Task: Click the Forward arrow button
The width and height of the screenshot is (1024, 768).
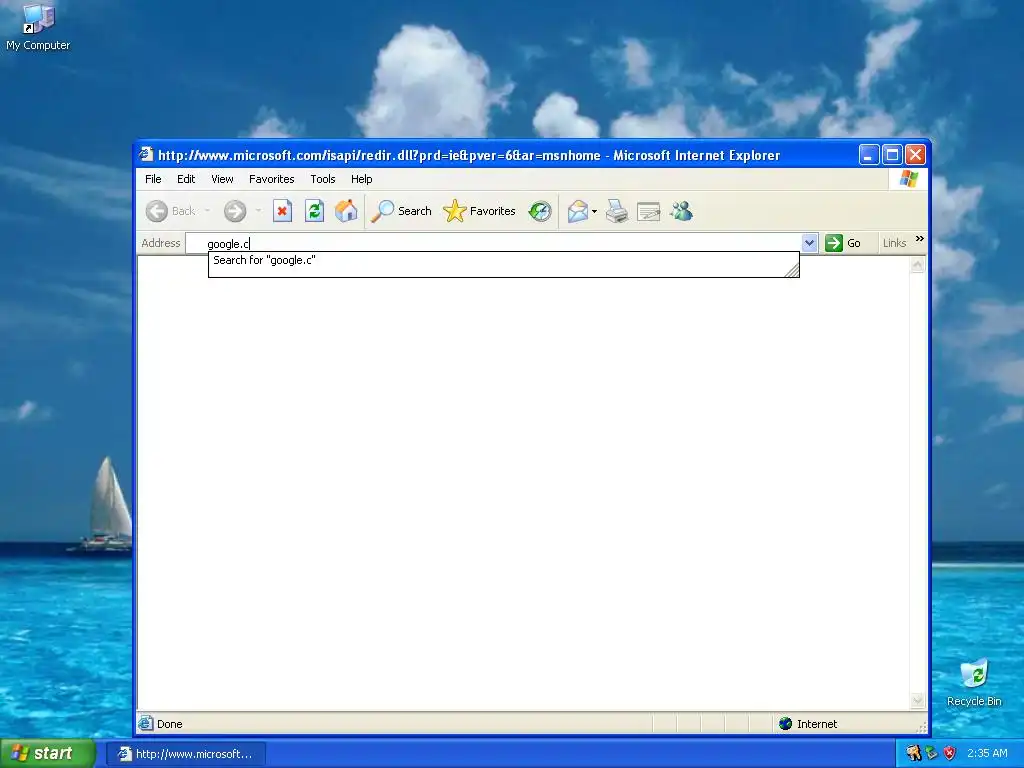Action: coord(235,211)
